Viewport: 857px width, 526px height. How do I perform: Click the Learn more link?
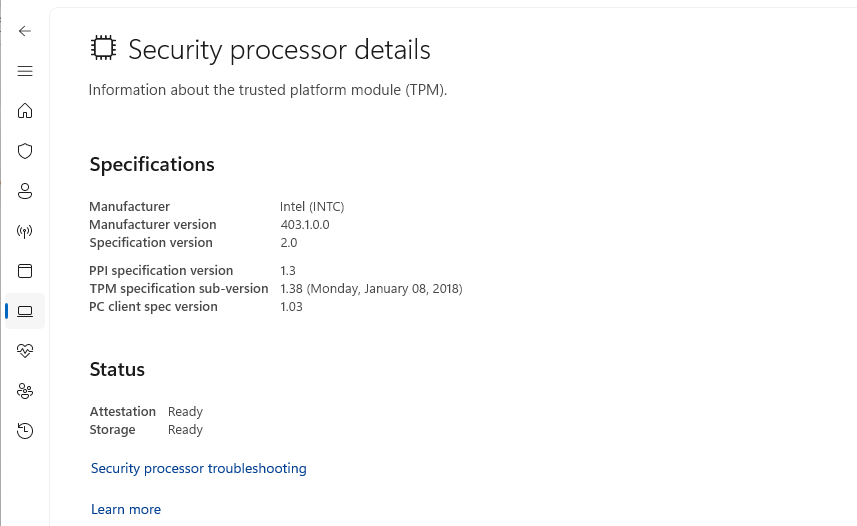[126, 509]
